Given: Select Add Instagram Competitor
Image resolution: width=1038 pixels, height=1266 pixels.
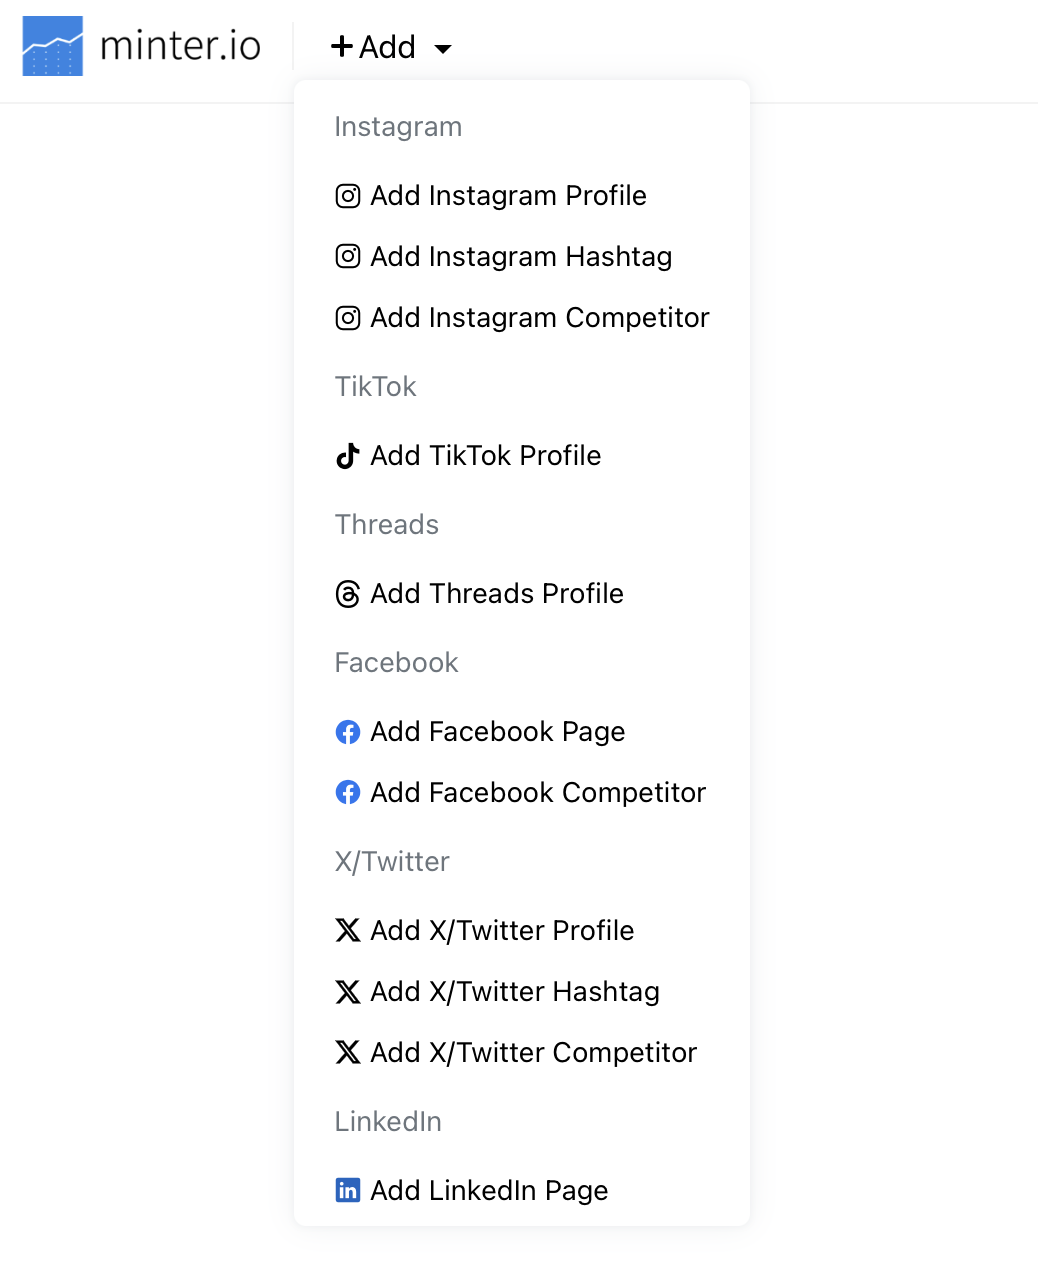Looking at the screenshot, I should [539, 318].
